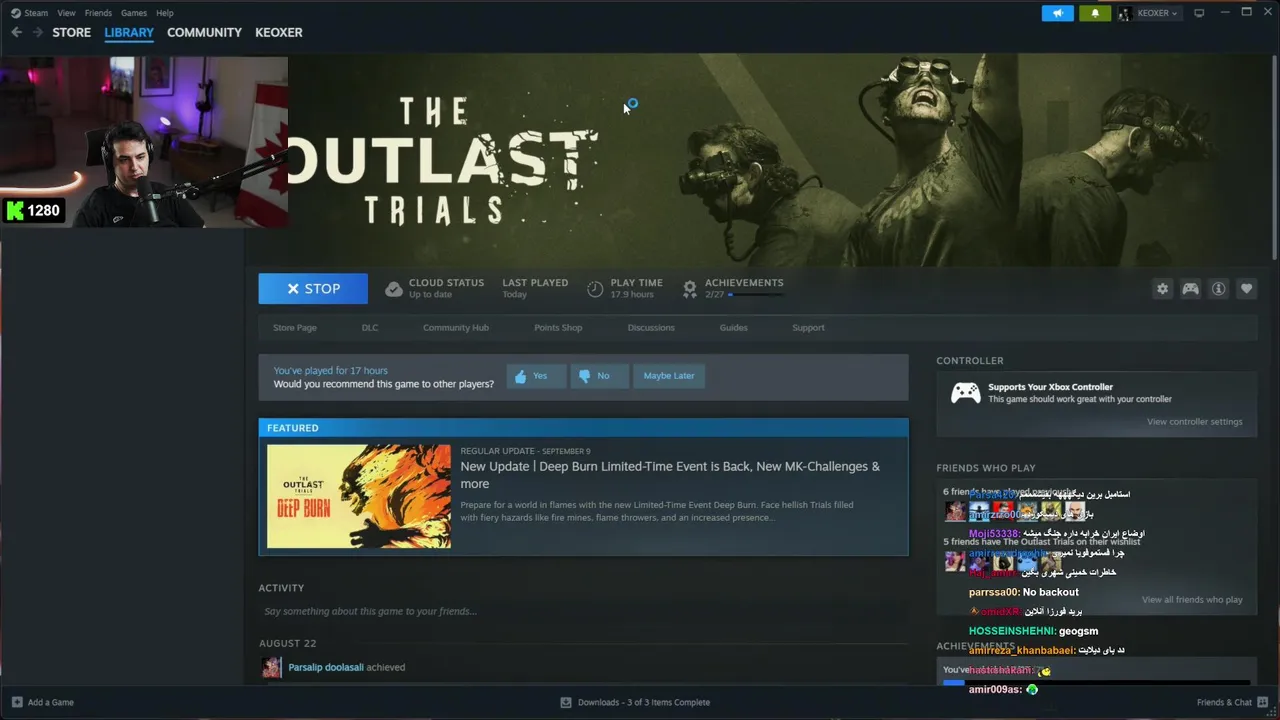Open Parsalip doolasali's profile avatar

(x=271, y=667)
